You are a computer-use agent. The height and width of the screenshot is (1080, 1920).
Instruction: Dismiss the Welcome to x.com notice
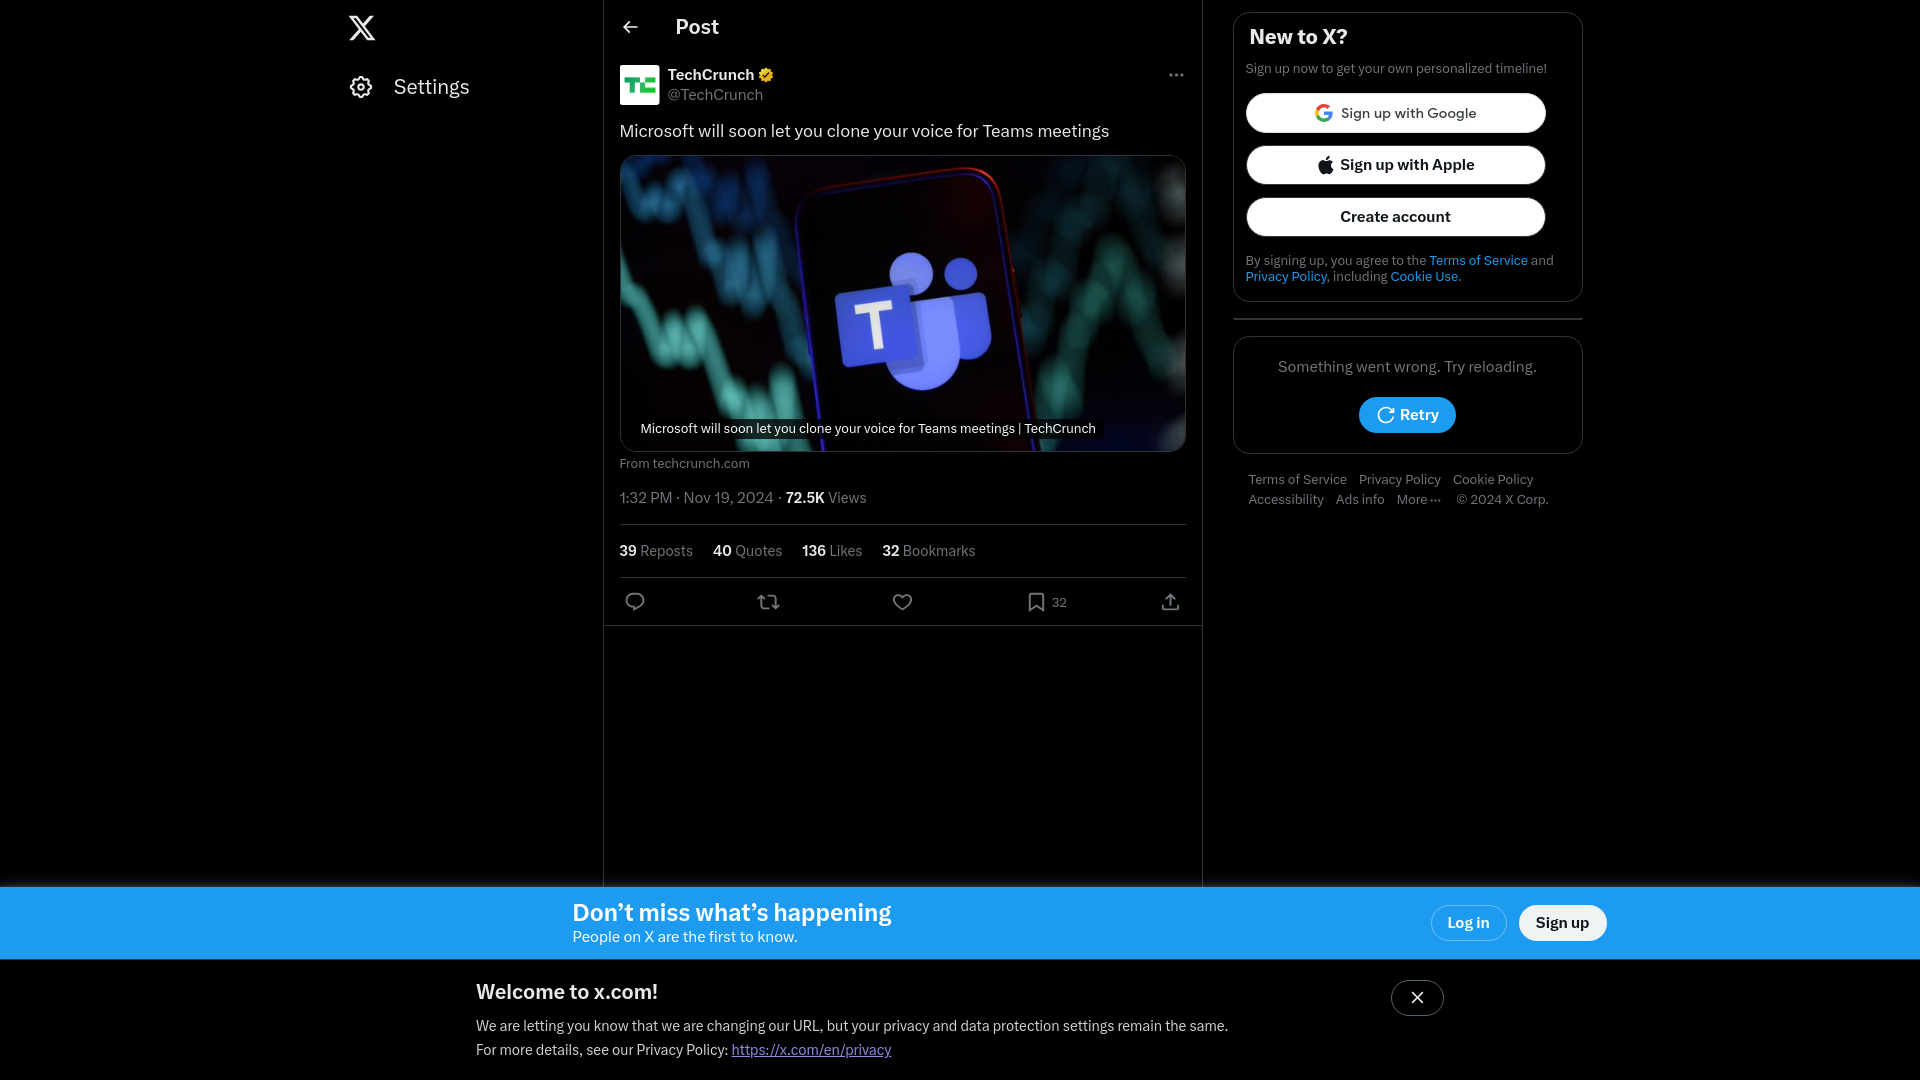pyautogui.click(x=1418, y=998)
